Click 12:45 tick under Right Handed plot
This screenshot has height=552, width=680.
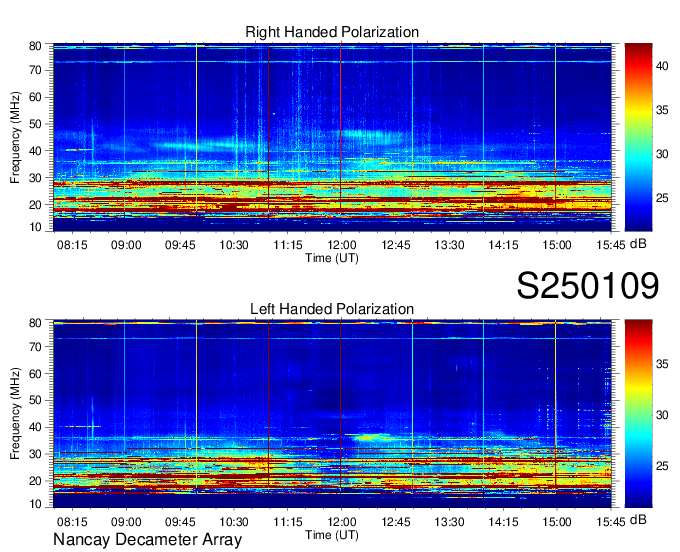(396, 245)
